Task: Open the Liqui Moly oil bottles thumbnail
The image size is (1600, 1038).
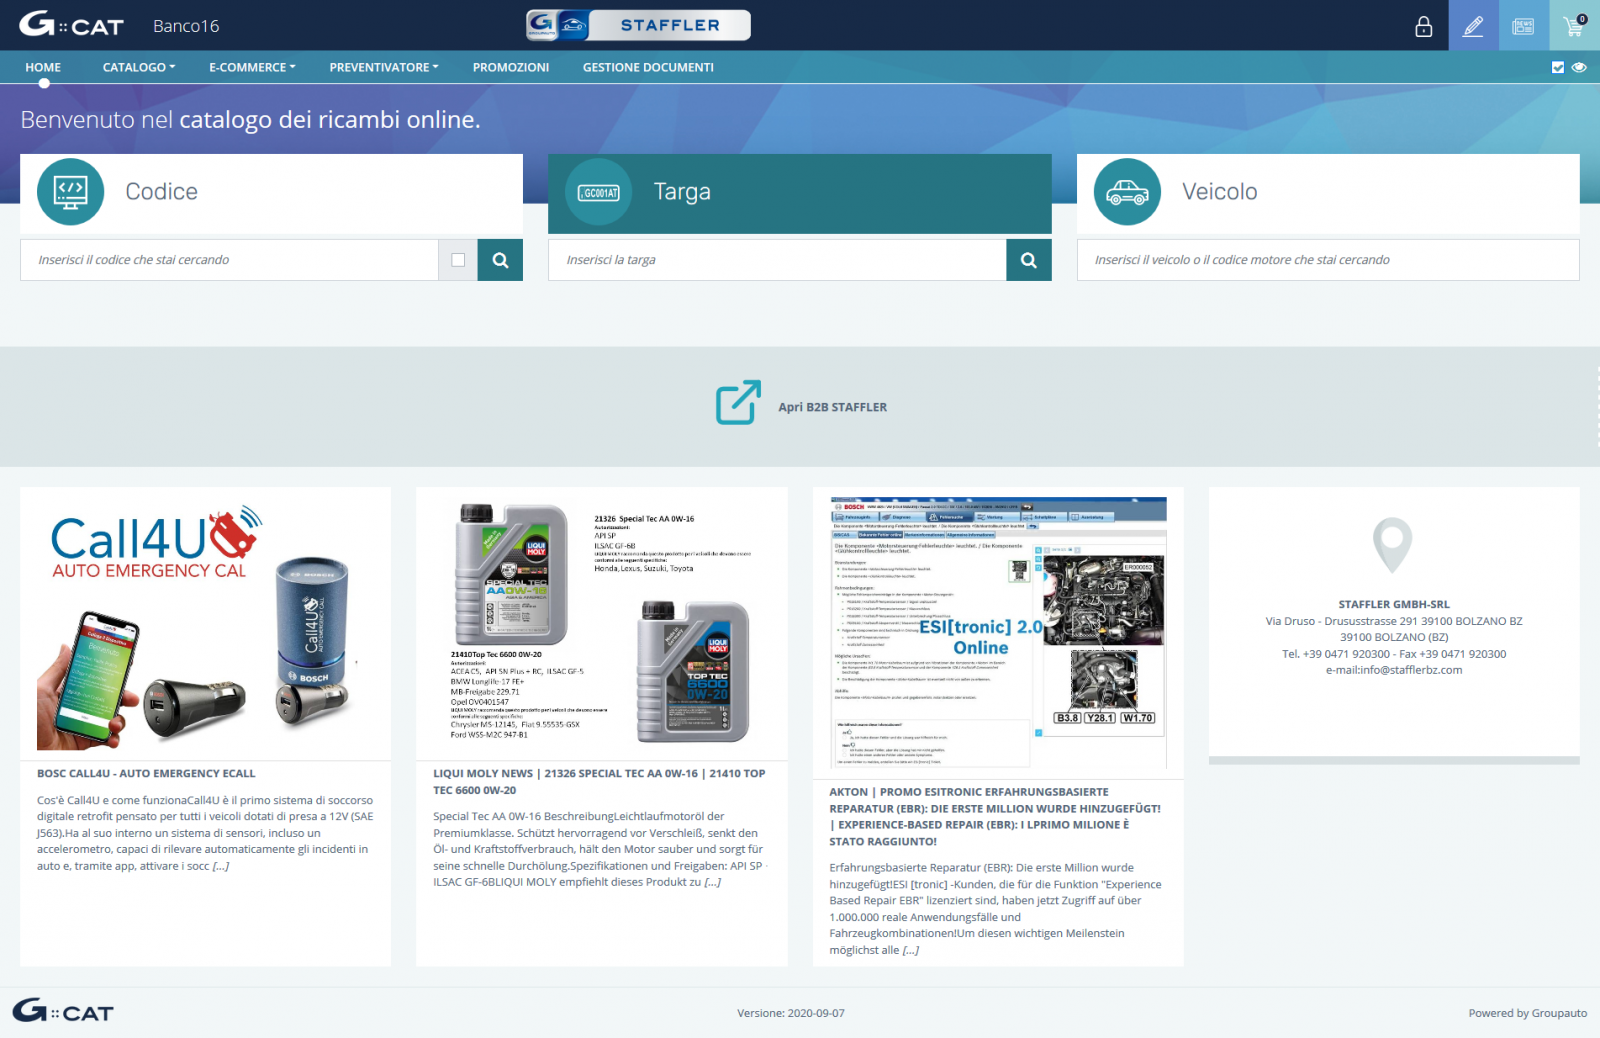Action: click(x=601, y=624)
